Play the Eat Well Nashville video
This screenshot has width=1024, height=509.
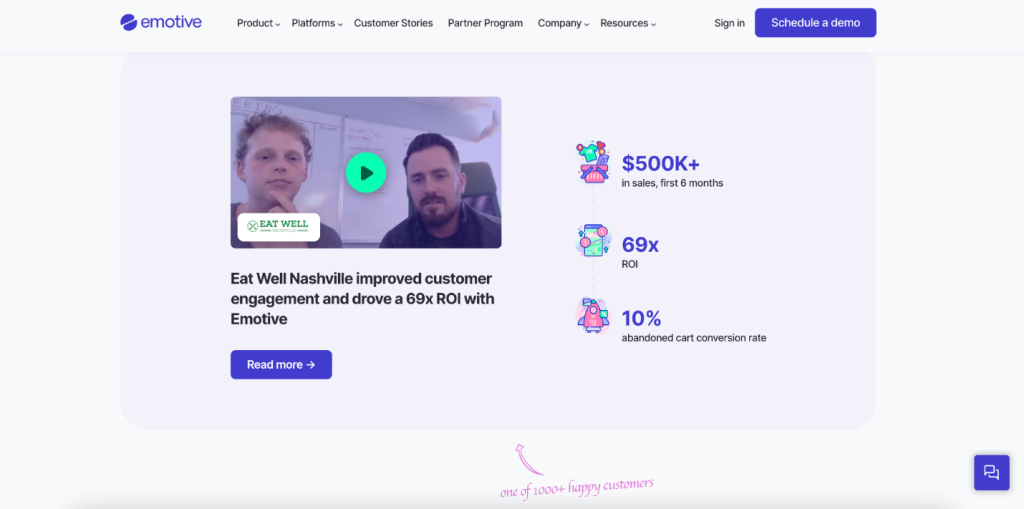pyautogui.click(x=366, y=173)
